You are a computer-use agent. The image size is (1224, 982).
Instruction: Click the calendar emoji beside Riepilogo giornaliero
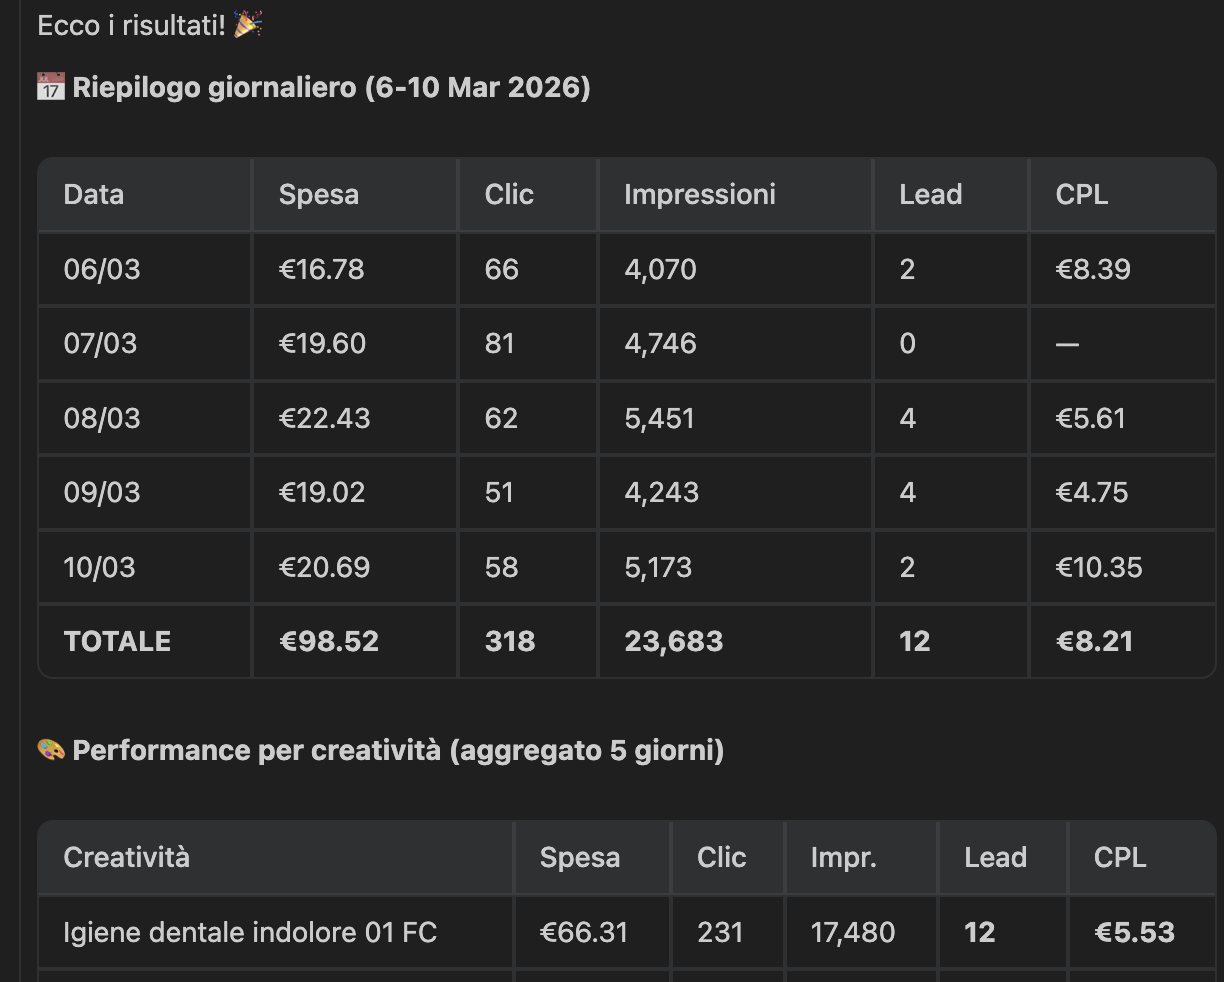click(51, 87)
